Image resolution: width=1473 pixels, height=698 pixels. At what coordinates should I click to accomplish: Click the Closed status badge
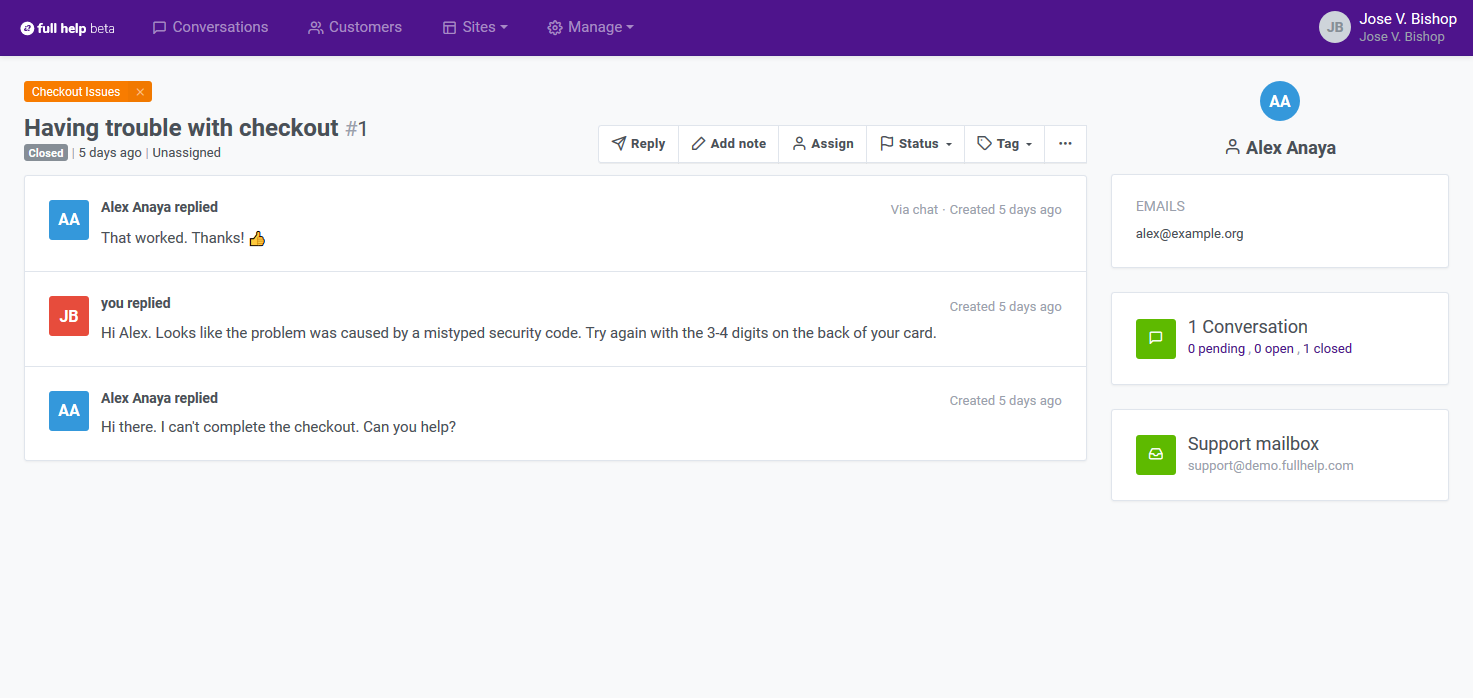46,153
